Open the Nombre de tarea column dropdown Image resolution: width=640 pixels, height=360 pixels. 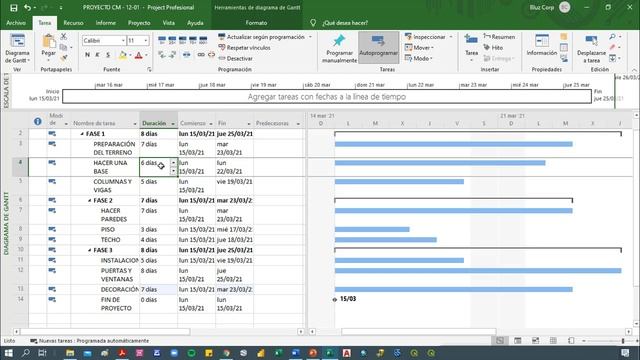click(x=135, y=124)
